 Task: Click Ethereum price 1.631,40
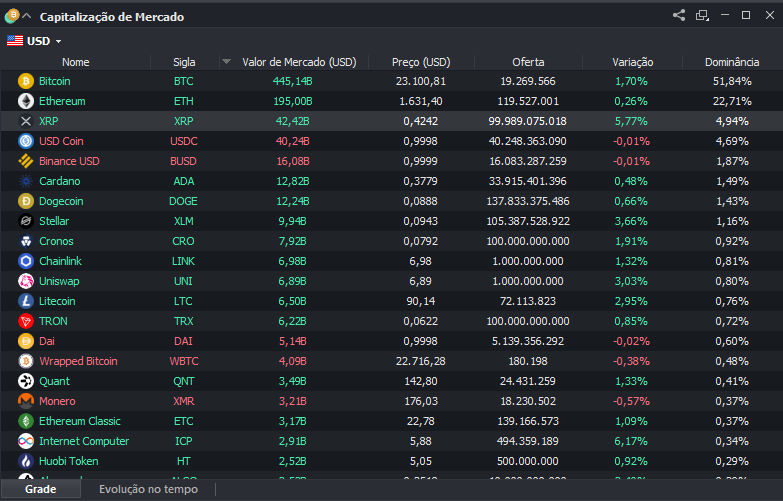pos(420,101)
